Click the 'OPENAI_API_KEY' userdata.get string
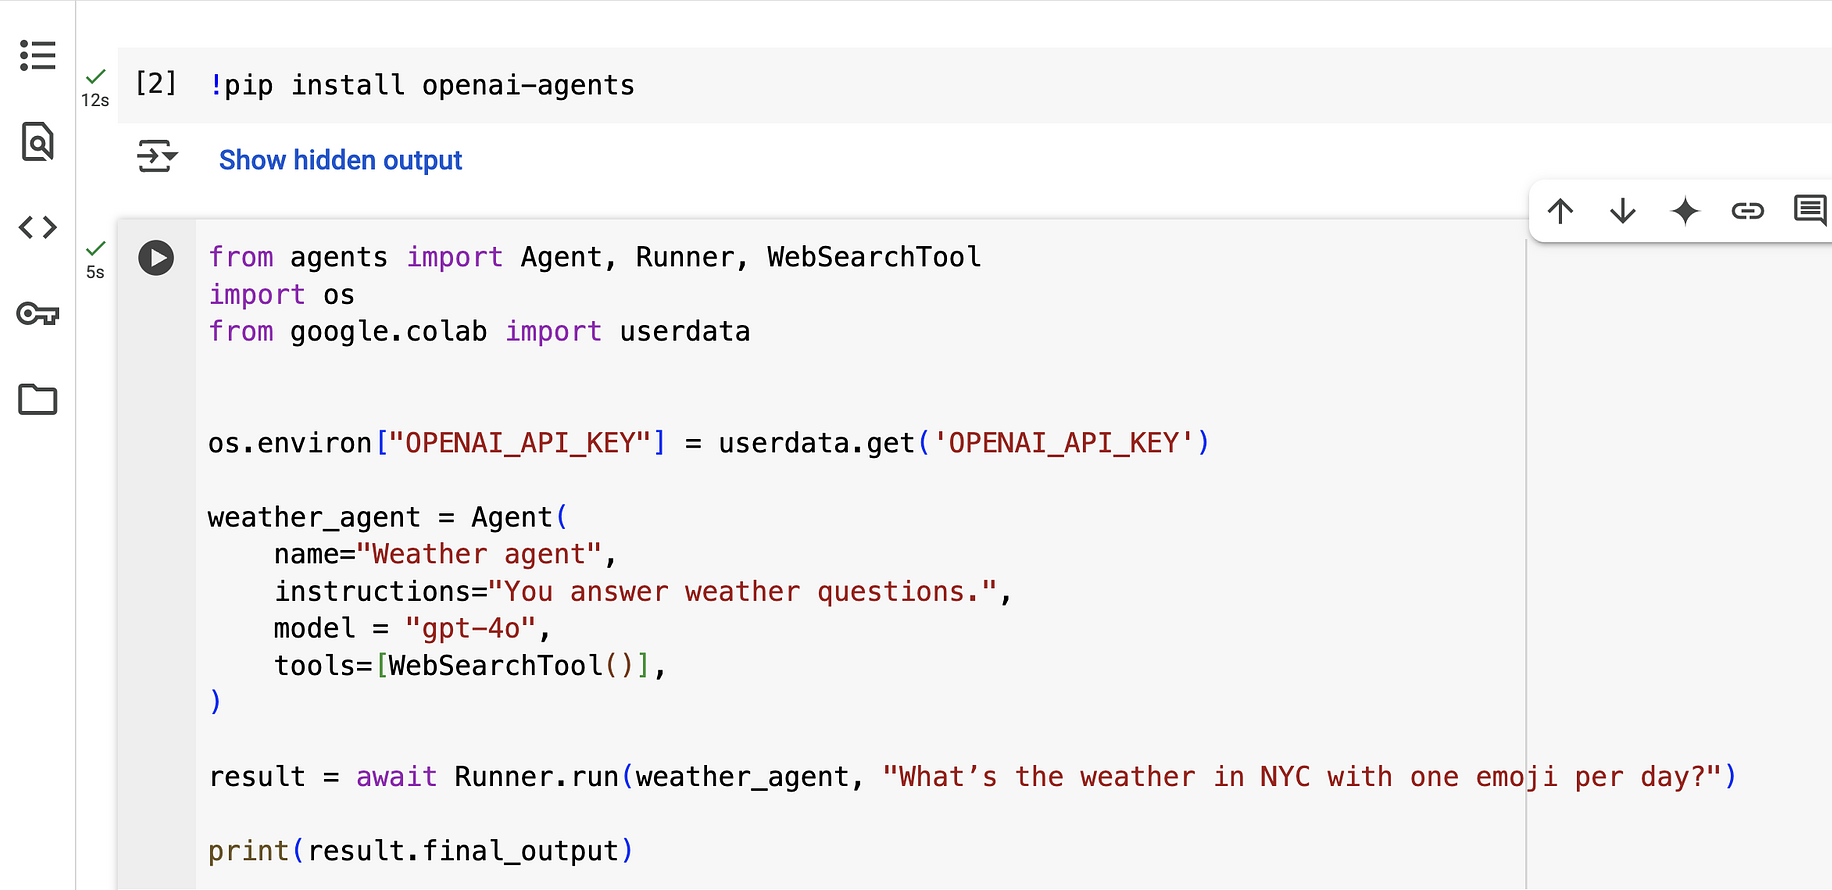 pyautogui.click(x=1064, y=443)
